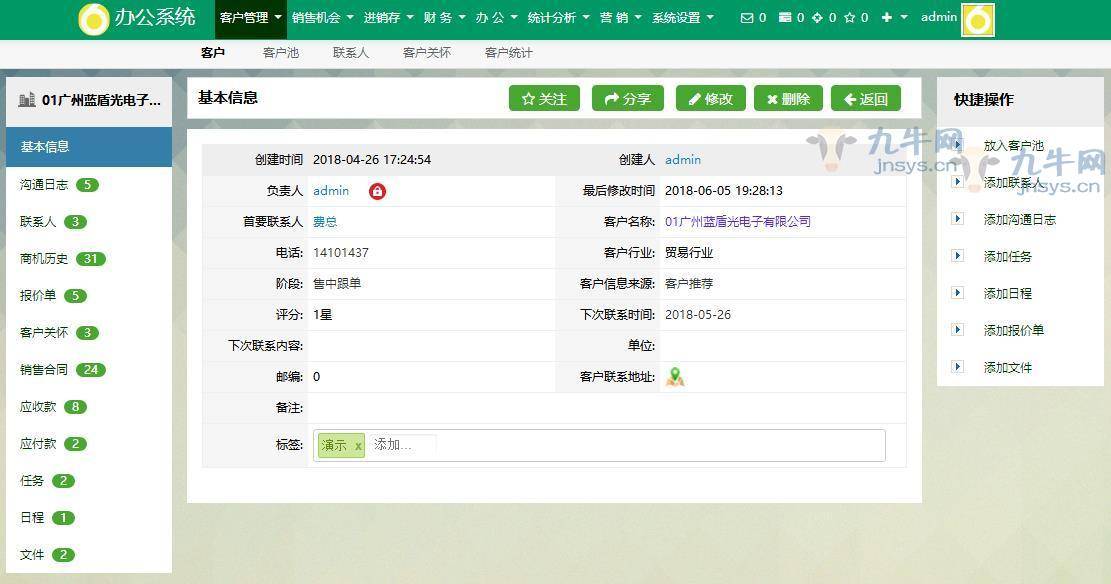Click the quick-add plus icon in top bar

coord(887,17)
